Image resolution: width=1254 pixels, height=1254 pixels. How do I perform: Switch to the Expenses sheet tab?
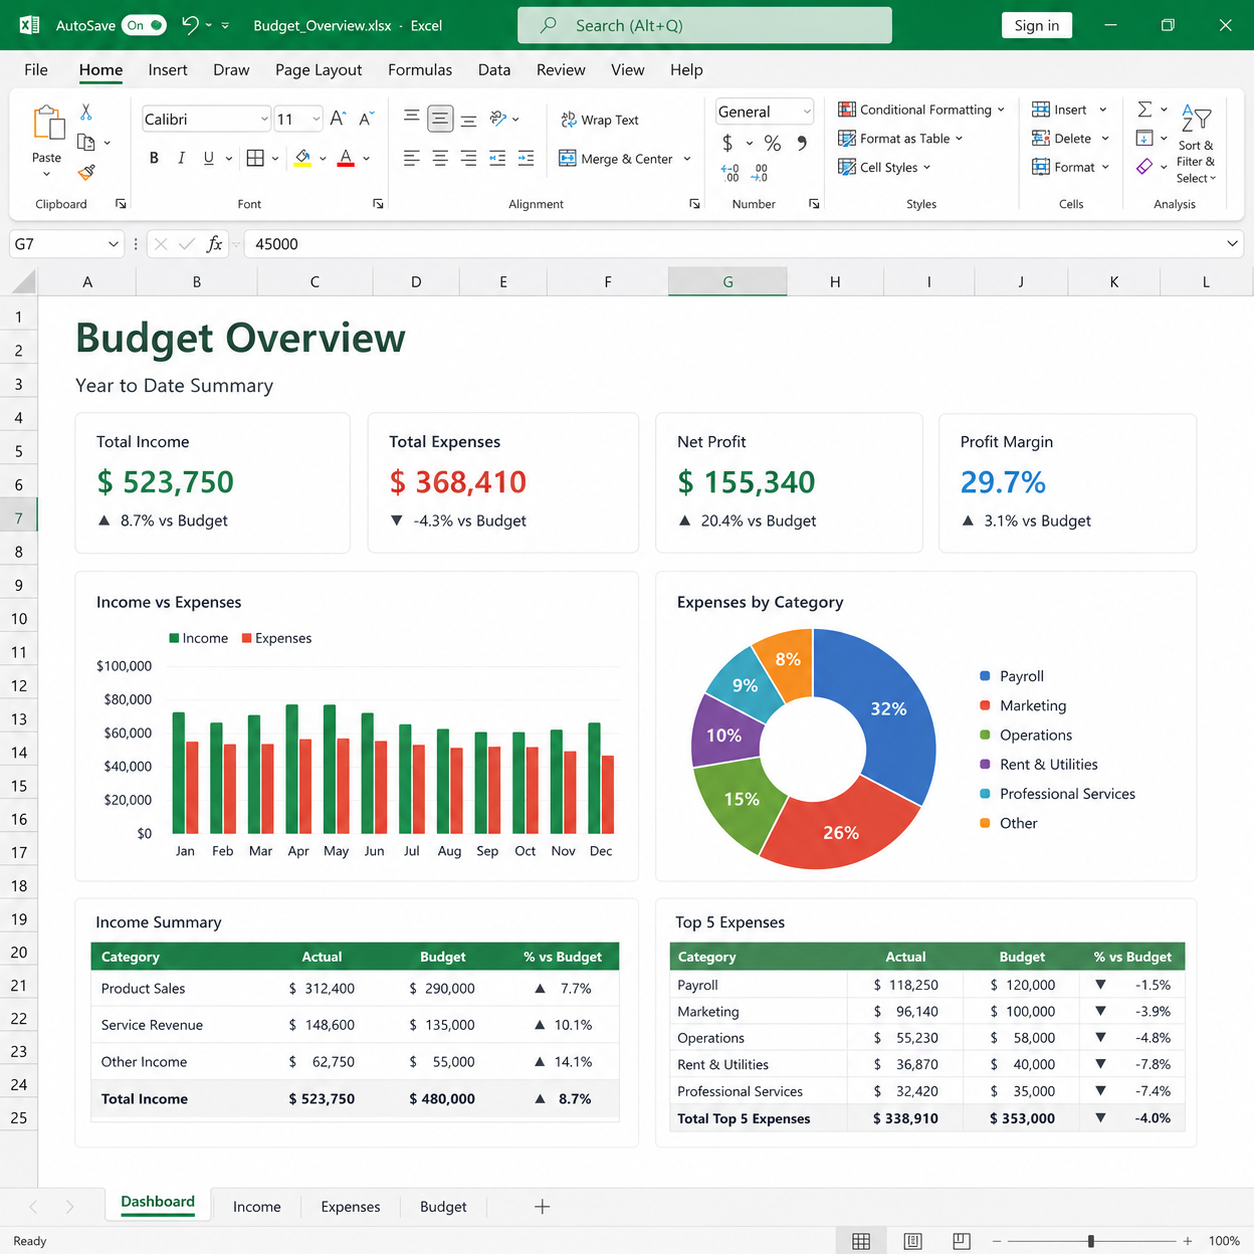pos(350,1207)
